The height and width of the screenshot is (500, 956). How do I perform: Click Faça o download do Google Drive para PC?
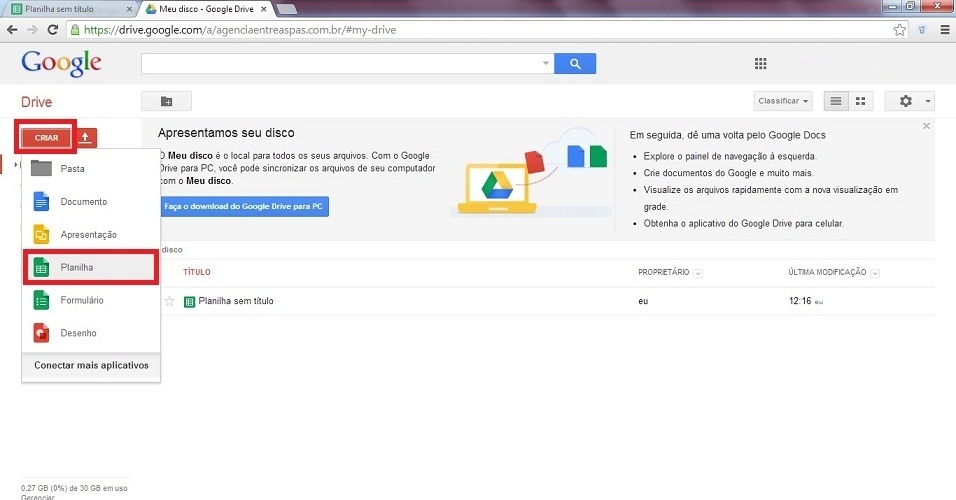tap(244, 206)
